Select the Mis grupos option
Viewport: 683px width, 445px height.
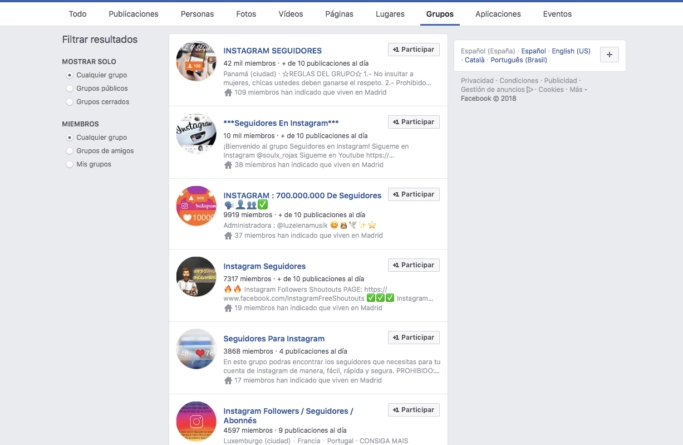click(x=69, y=164)
